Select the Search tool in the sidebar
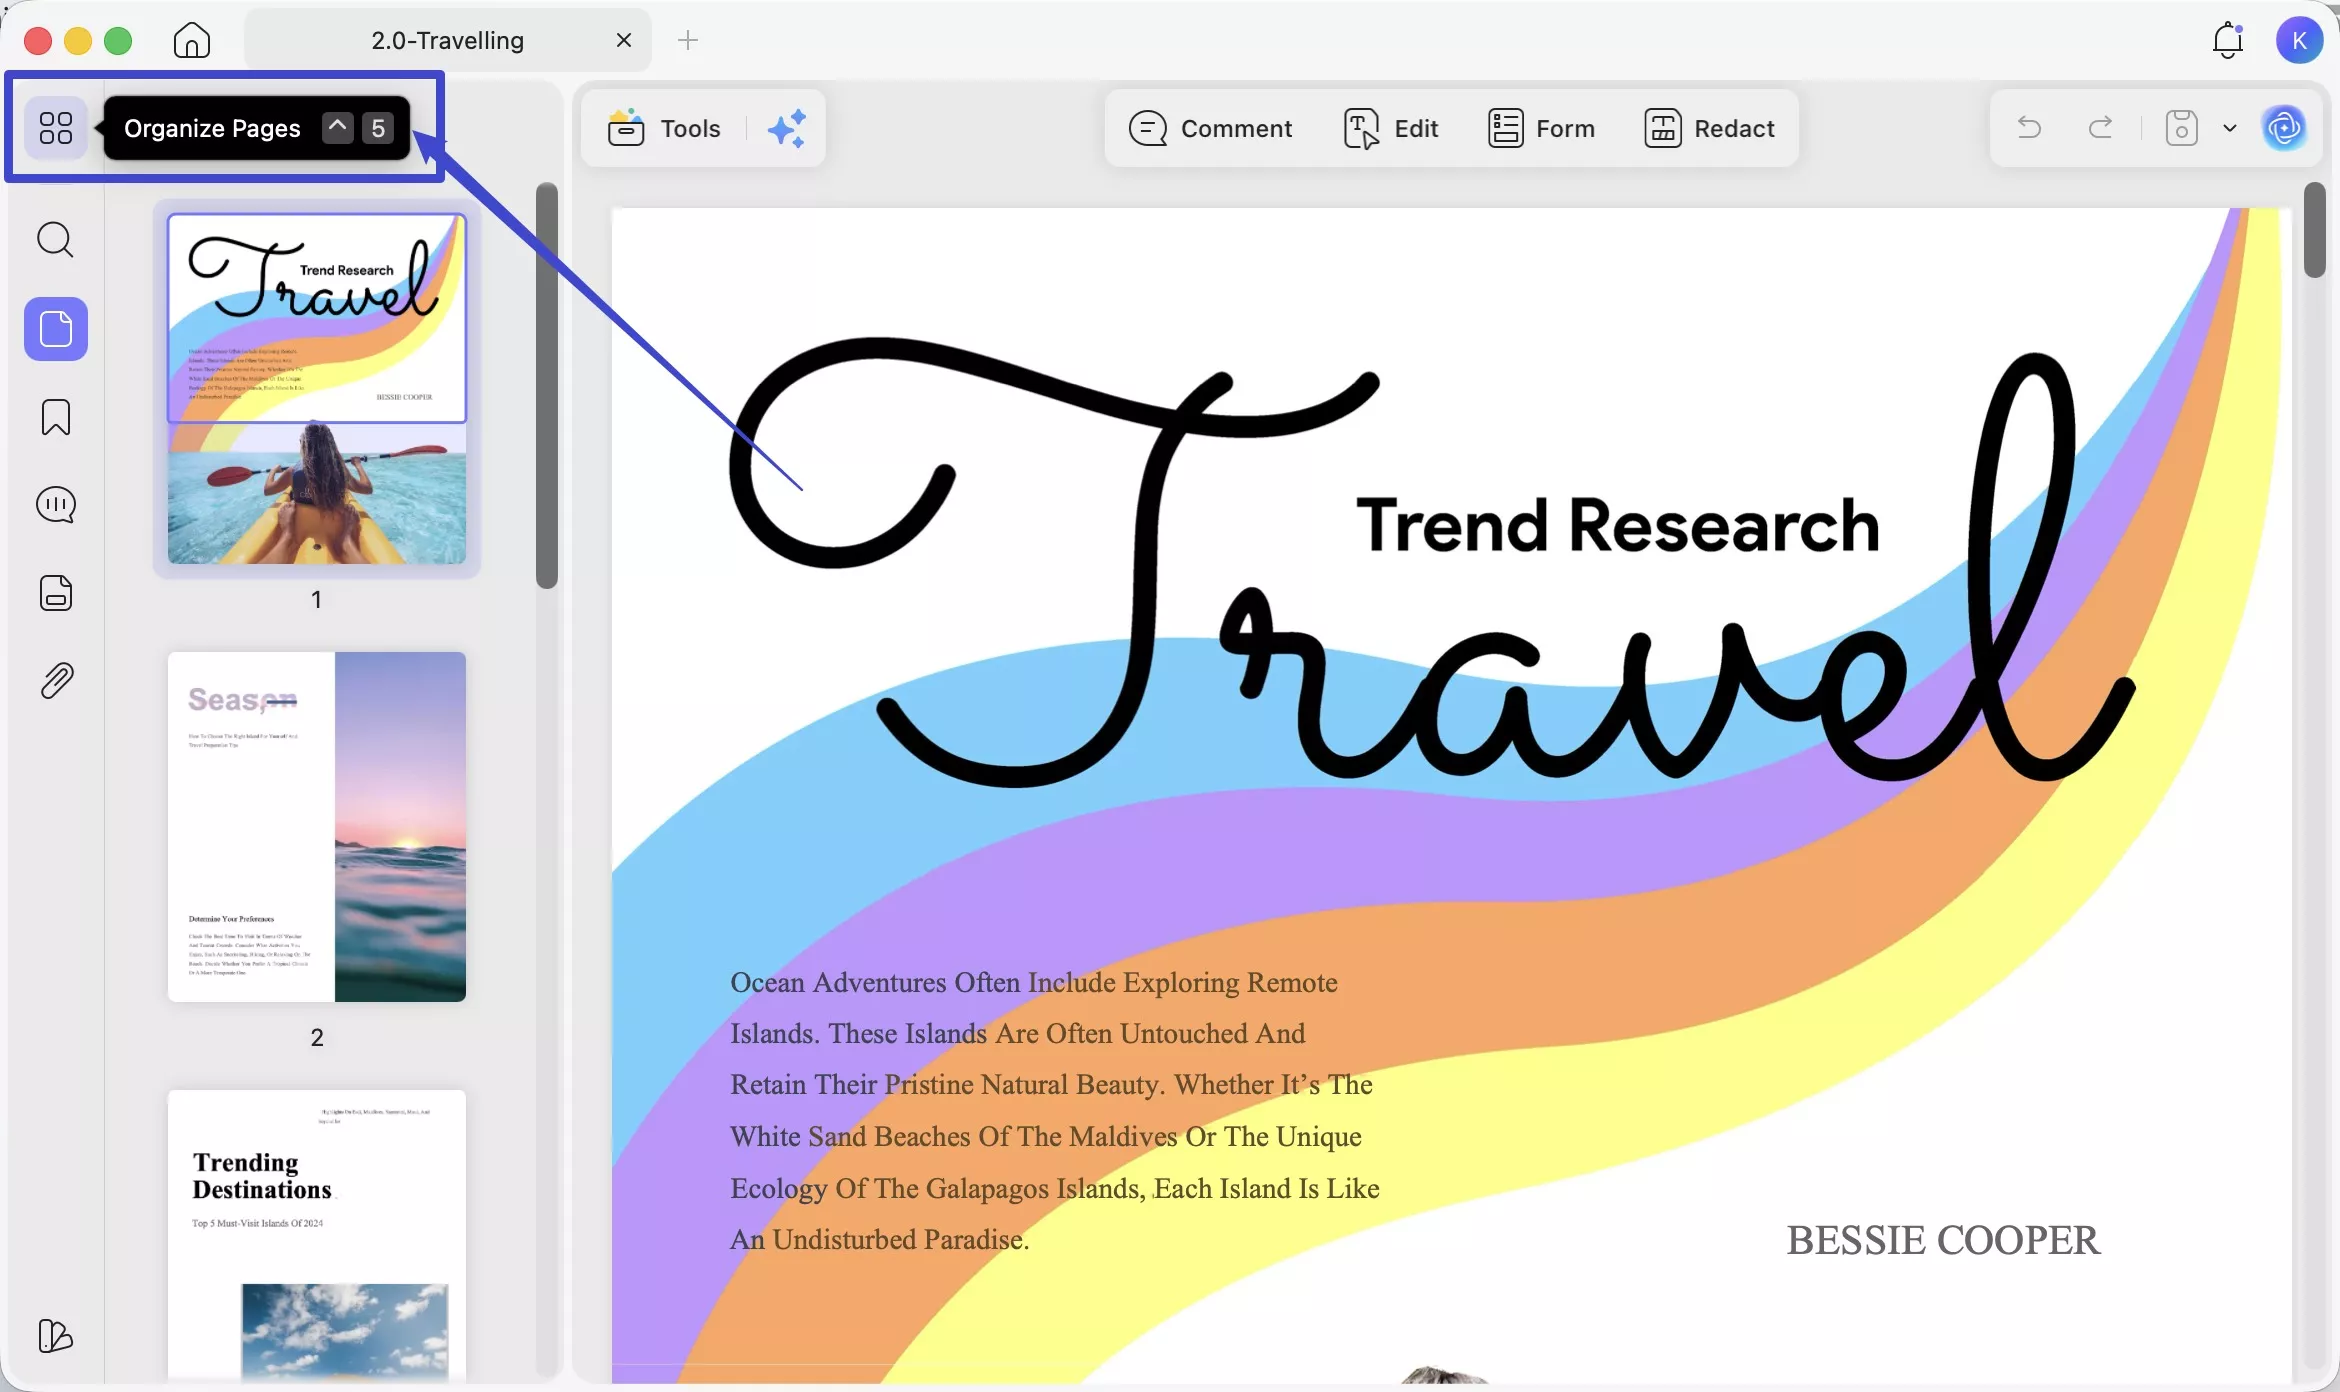 [56, 239]
